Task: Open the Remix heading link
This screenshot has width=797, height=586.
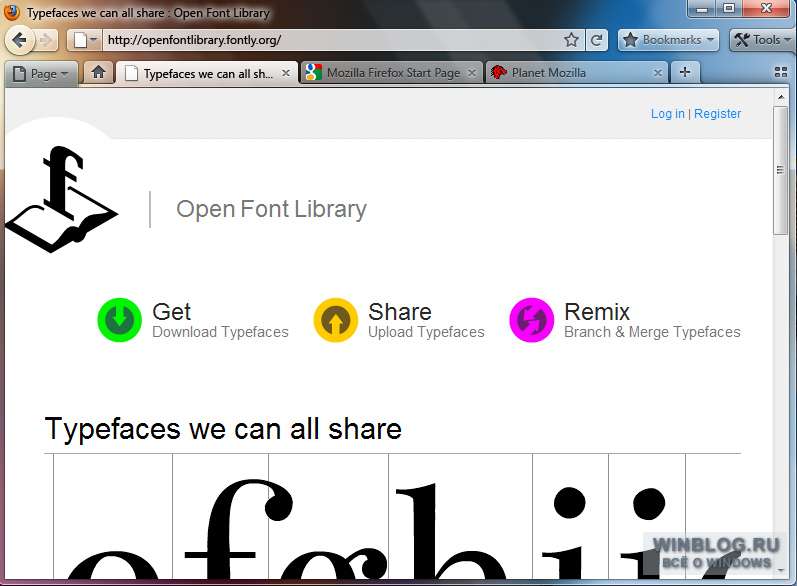Action: 597,312
